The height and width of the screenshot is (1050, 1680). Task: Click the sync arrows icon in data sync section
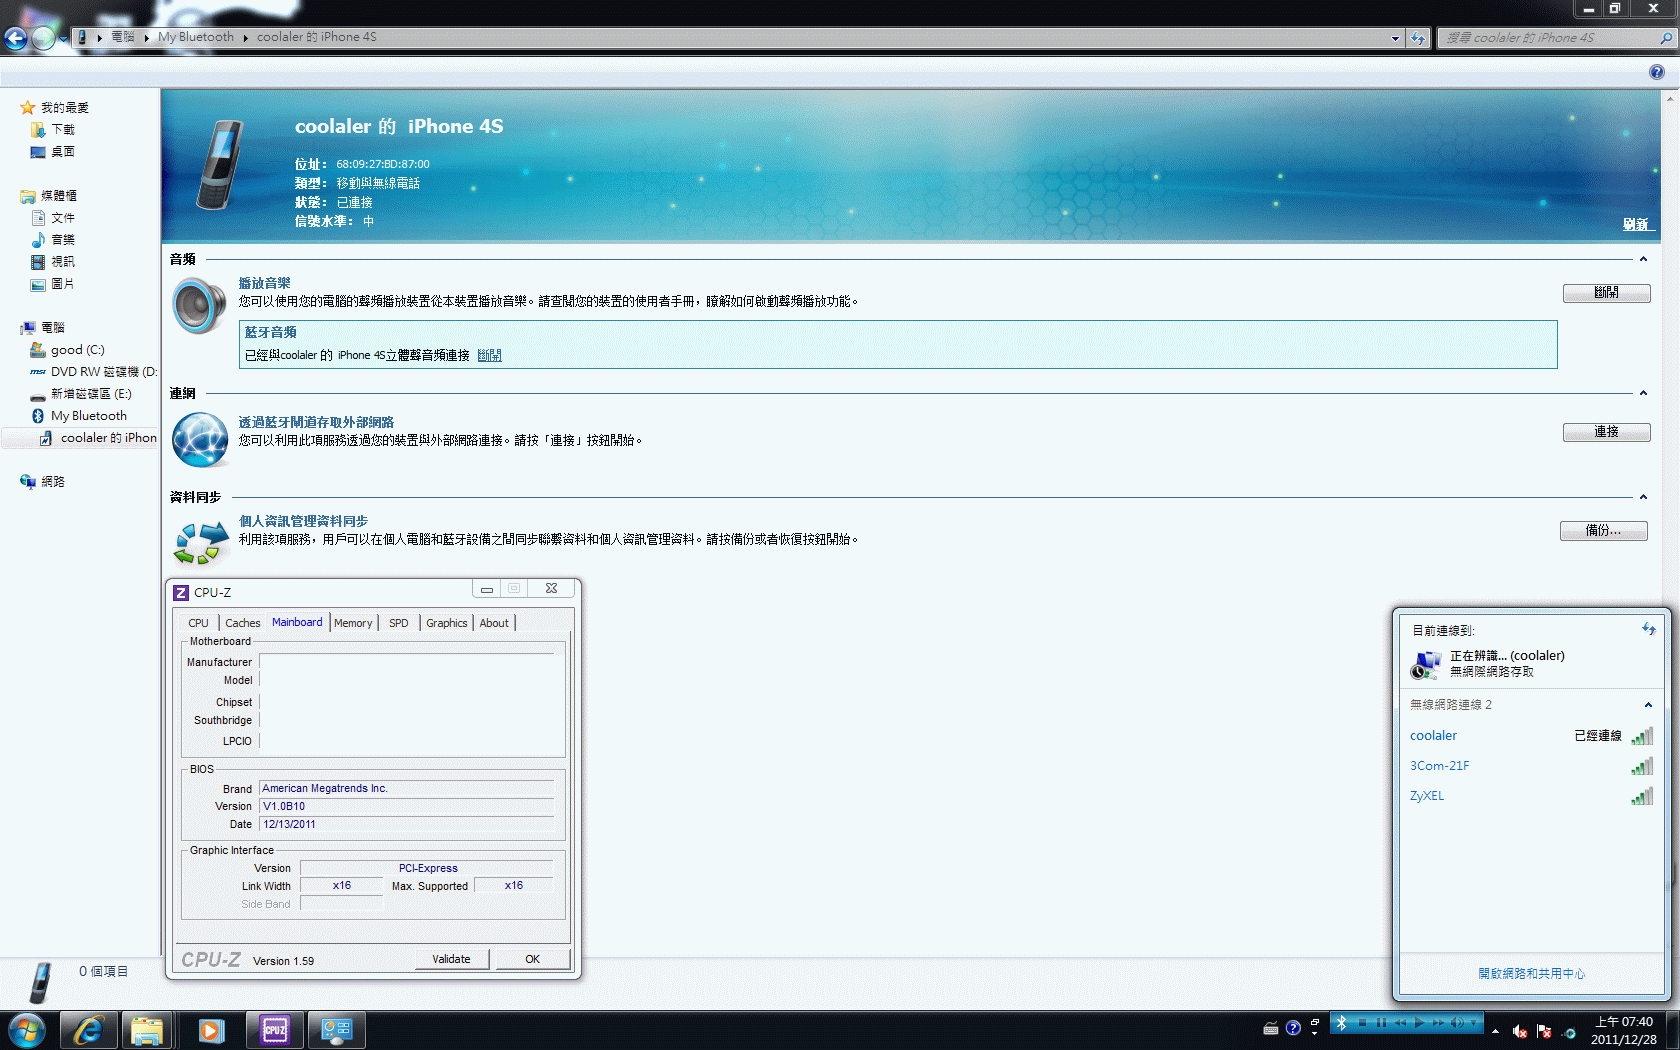coord(201,542)
